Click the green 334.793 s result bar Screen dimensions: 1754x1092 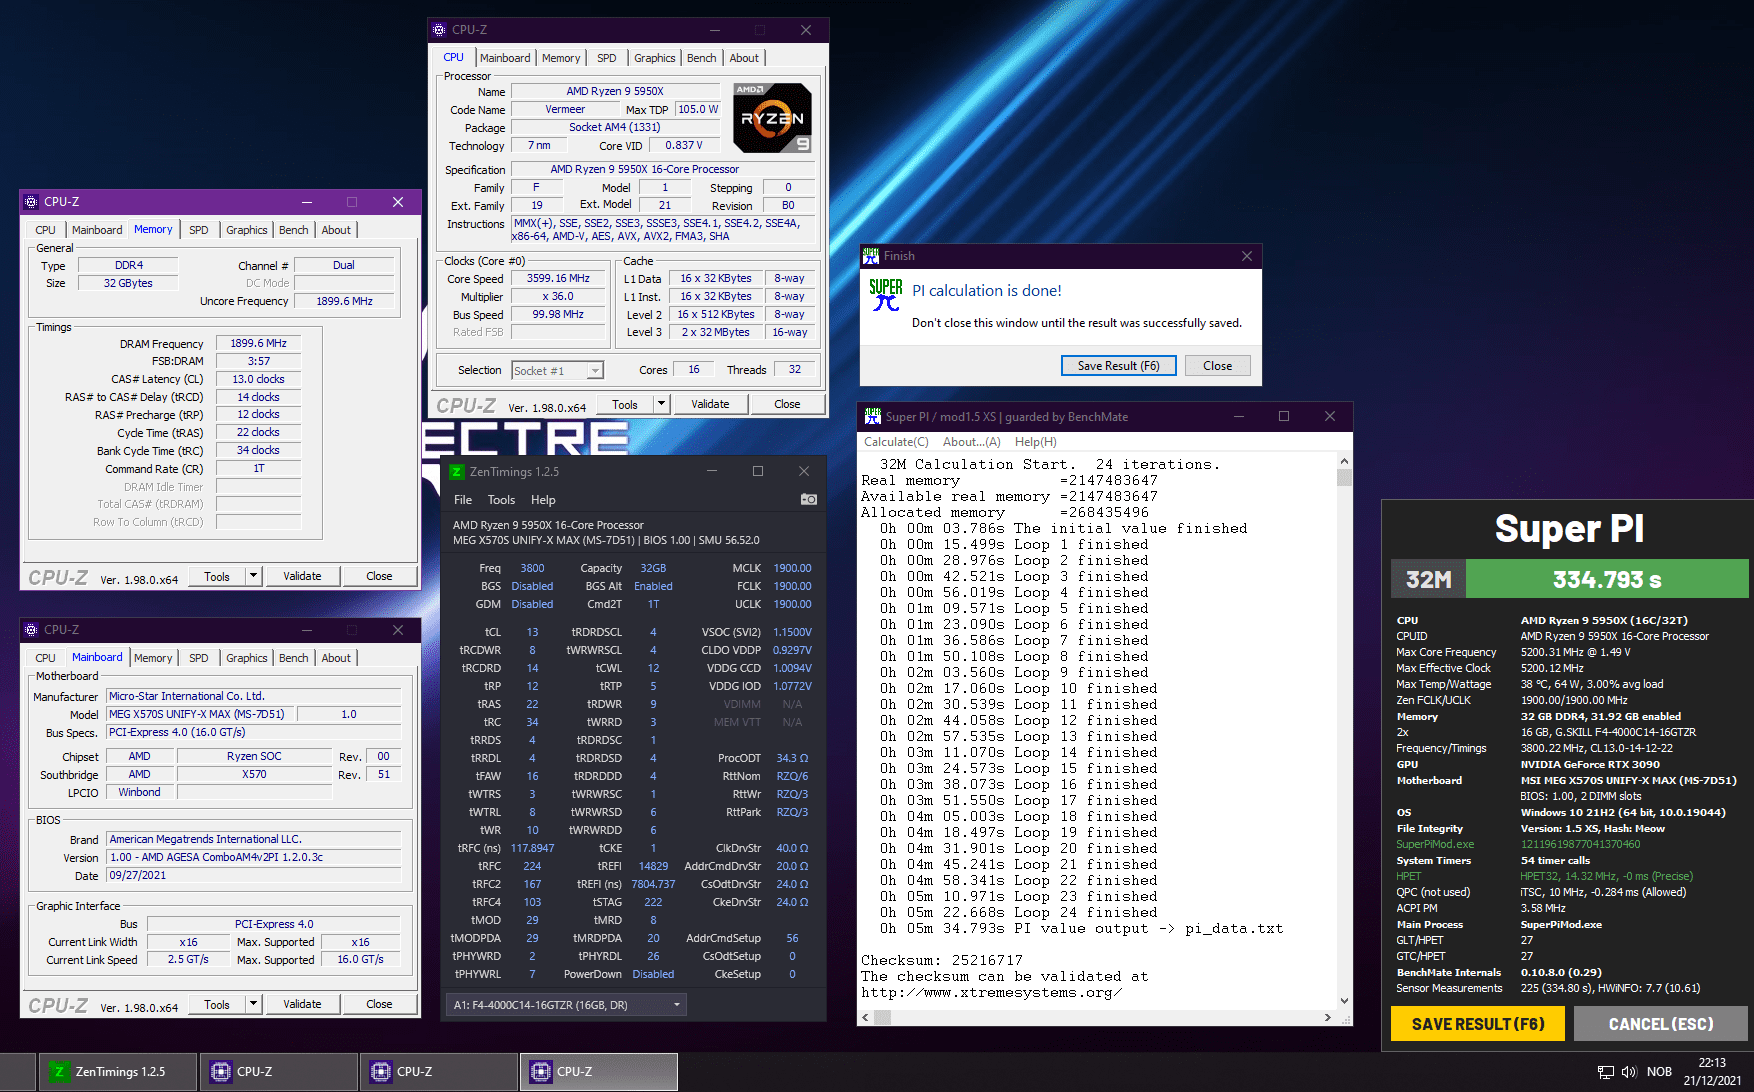point(1607,579)
